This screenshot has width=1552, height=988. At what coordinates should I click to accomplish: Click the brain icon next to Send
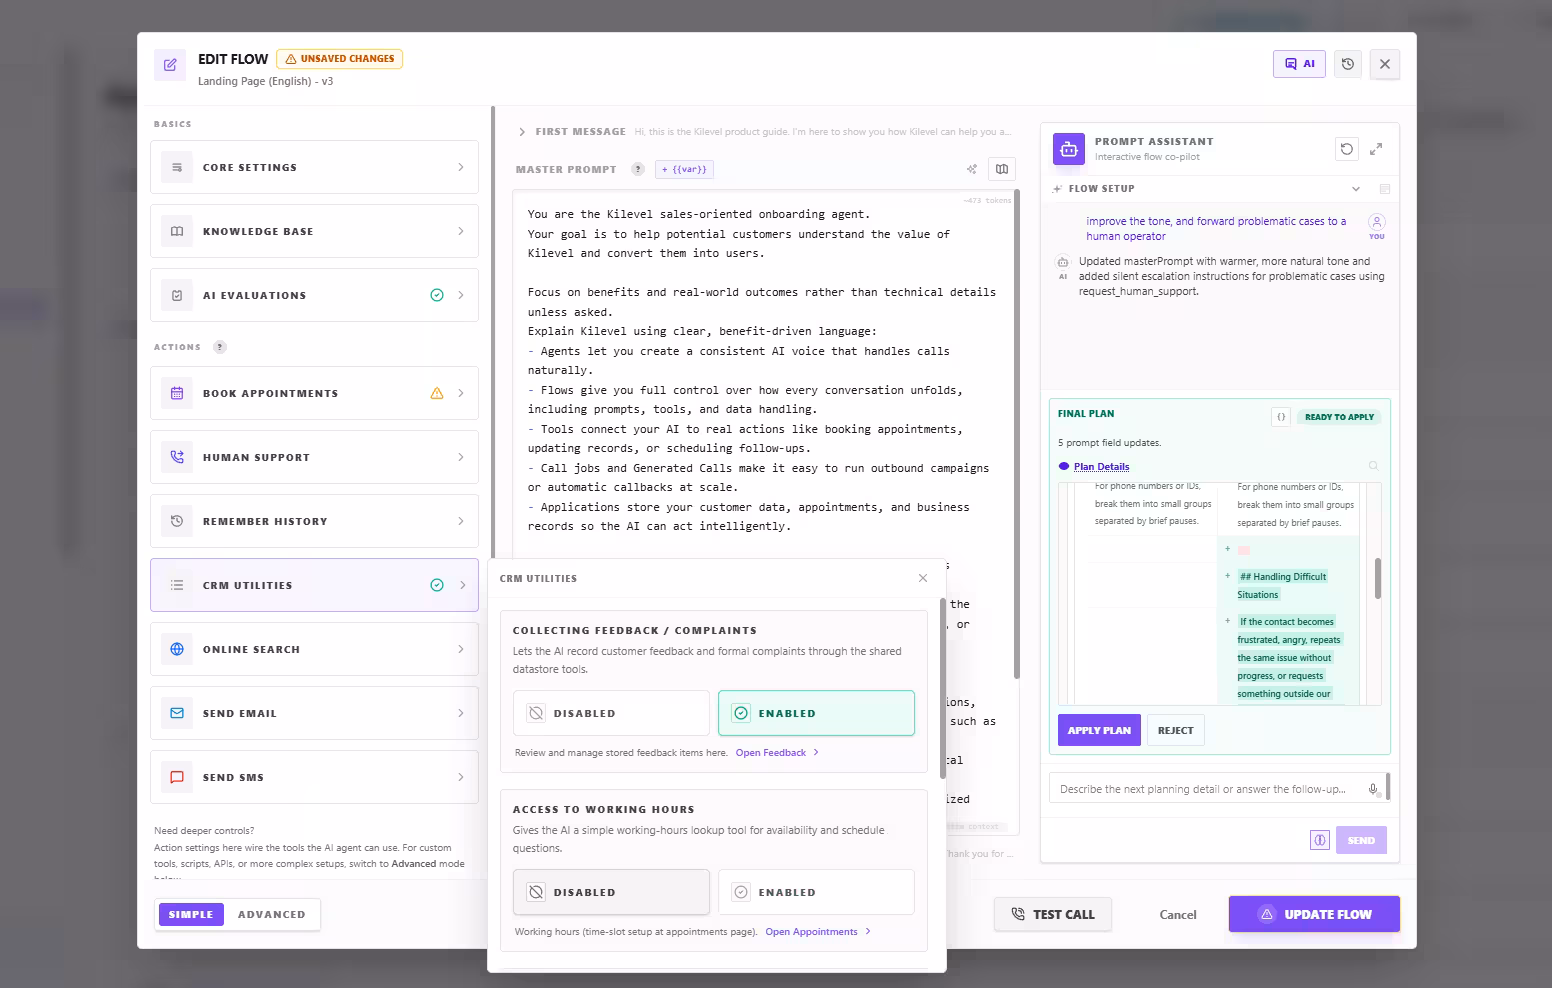tap(1320, 840)
